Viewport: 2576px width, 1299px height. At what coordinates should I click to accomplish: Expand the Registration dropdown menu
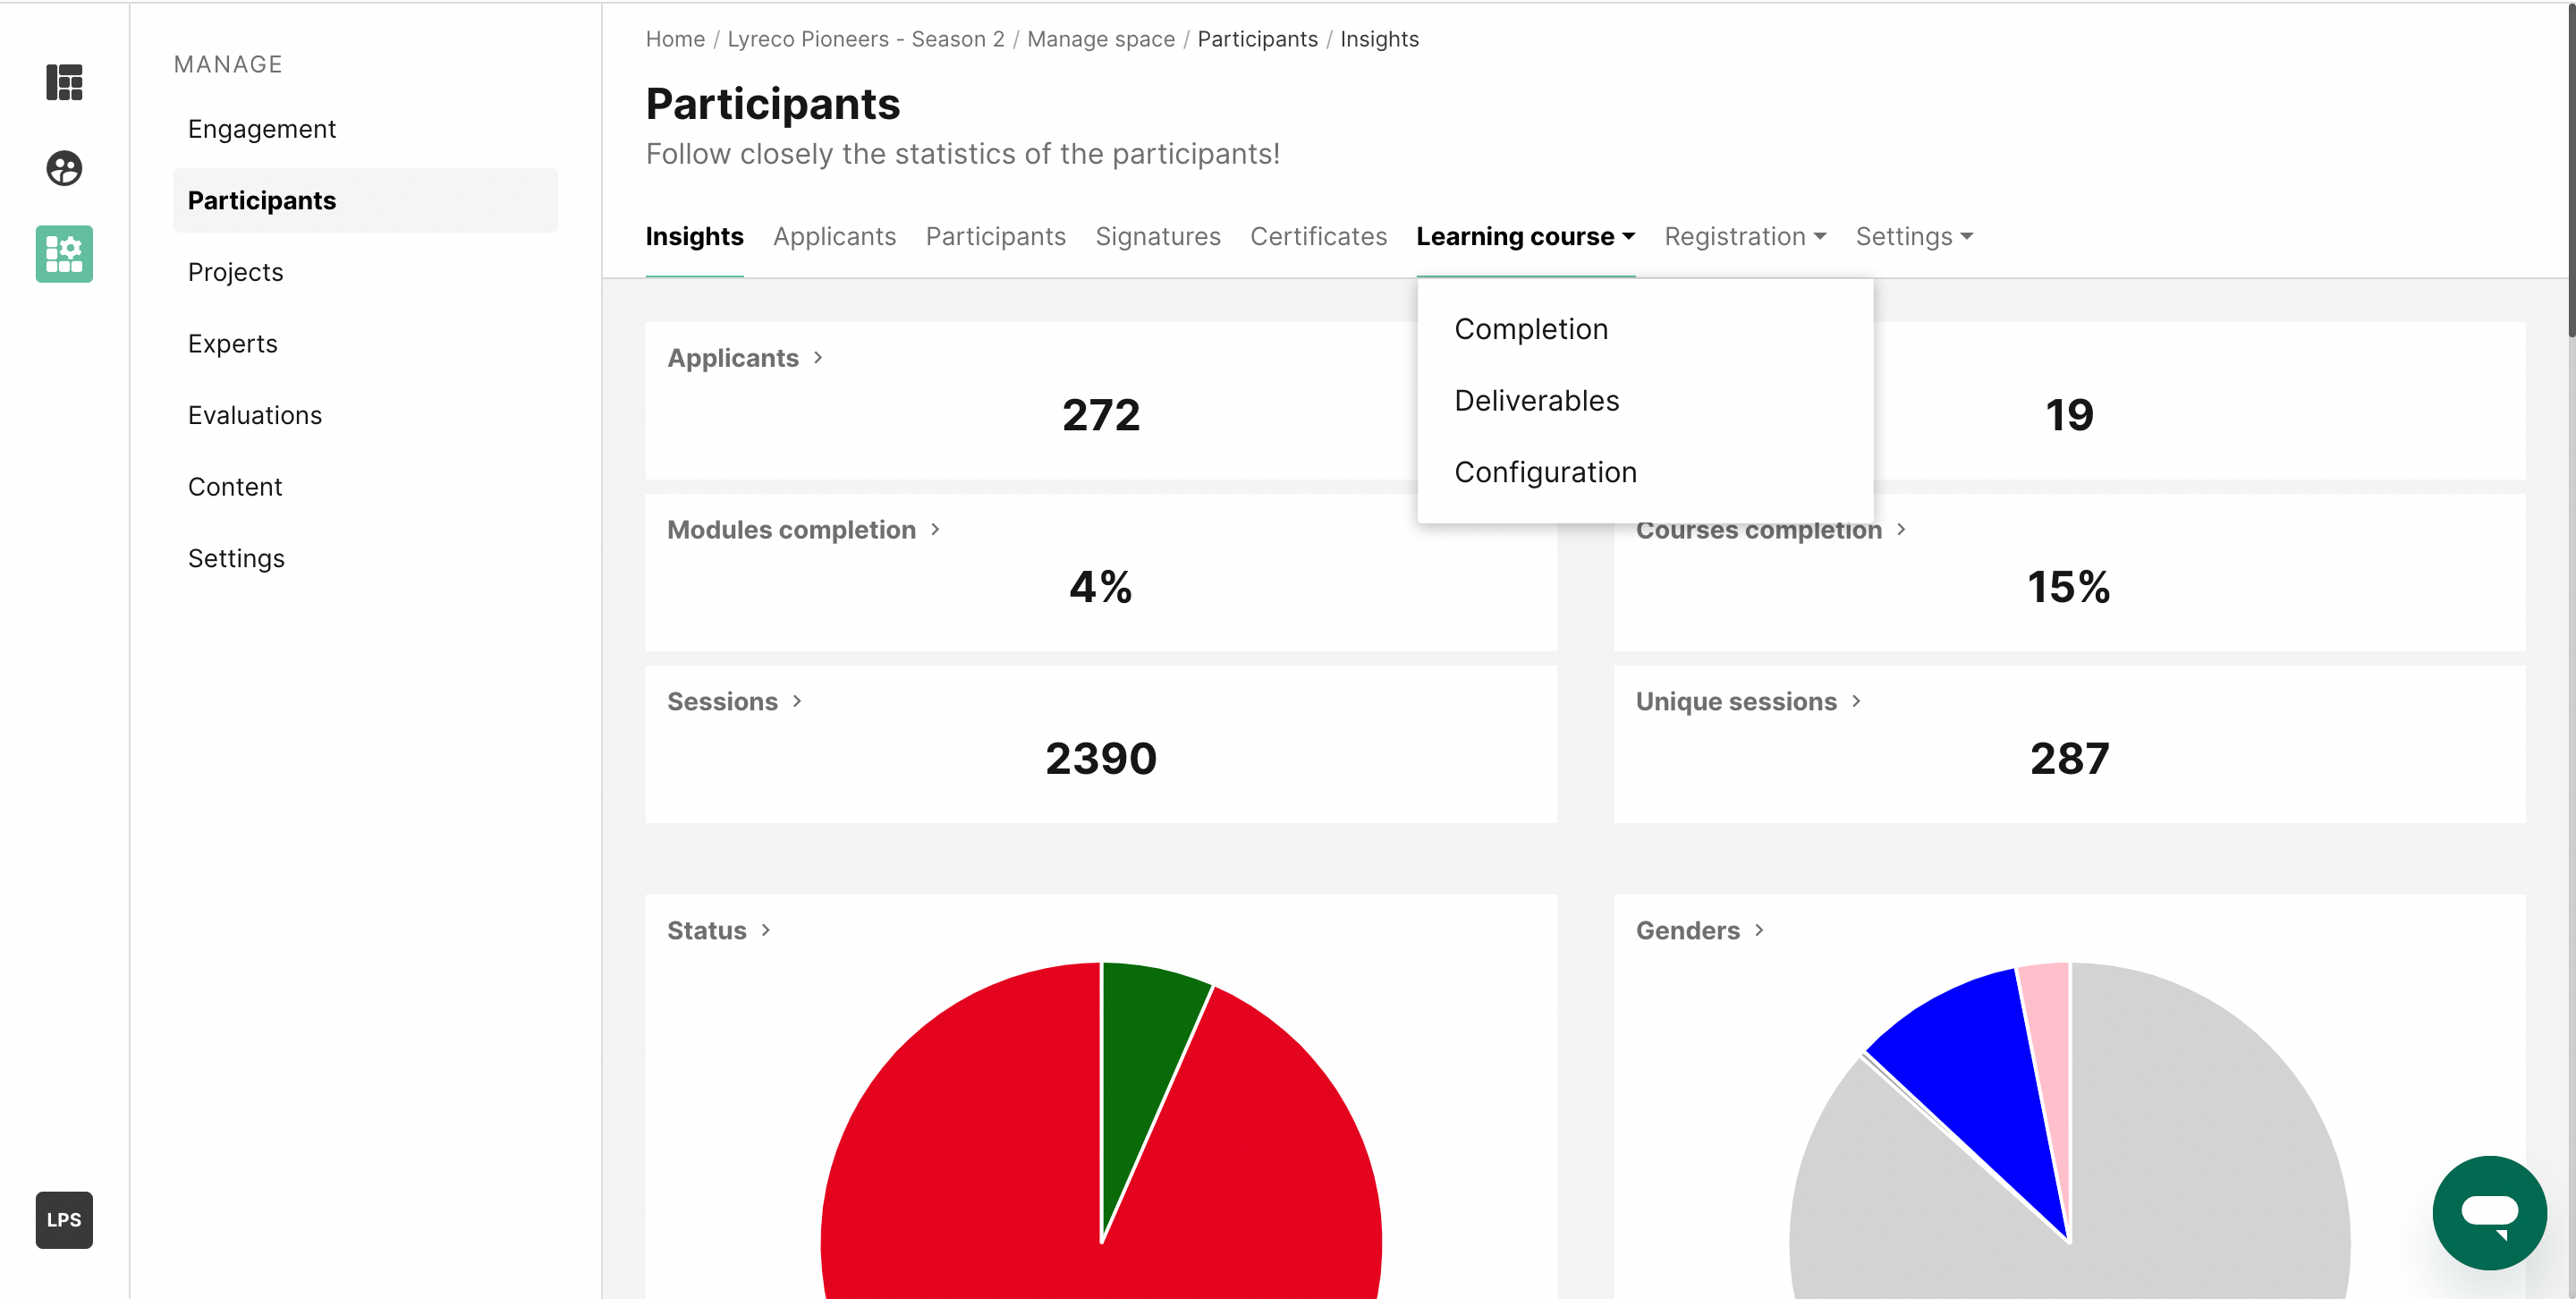[1743, 235]
